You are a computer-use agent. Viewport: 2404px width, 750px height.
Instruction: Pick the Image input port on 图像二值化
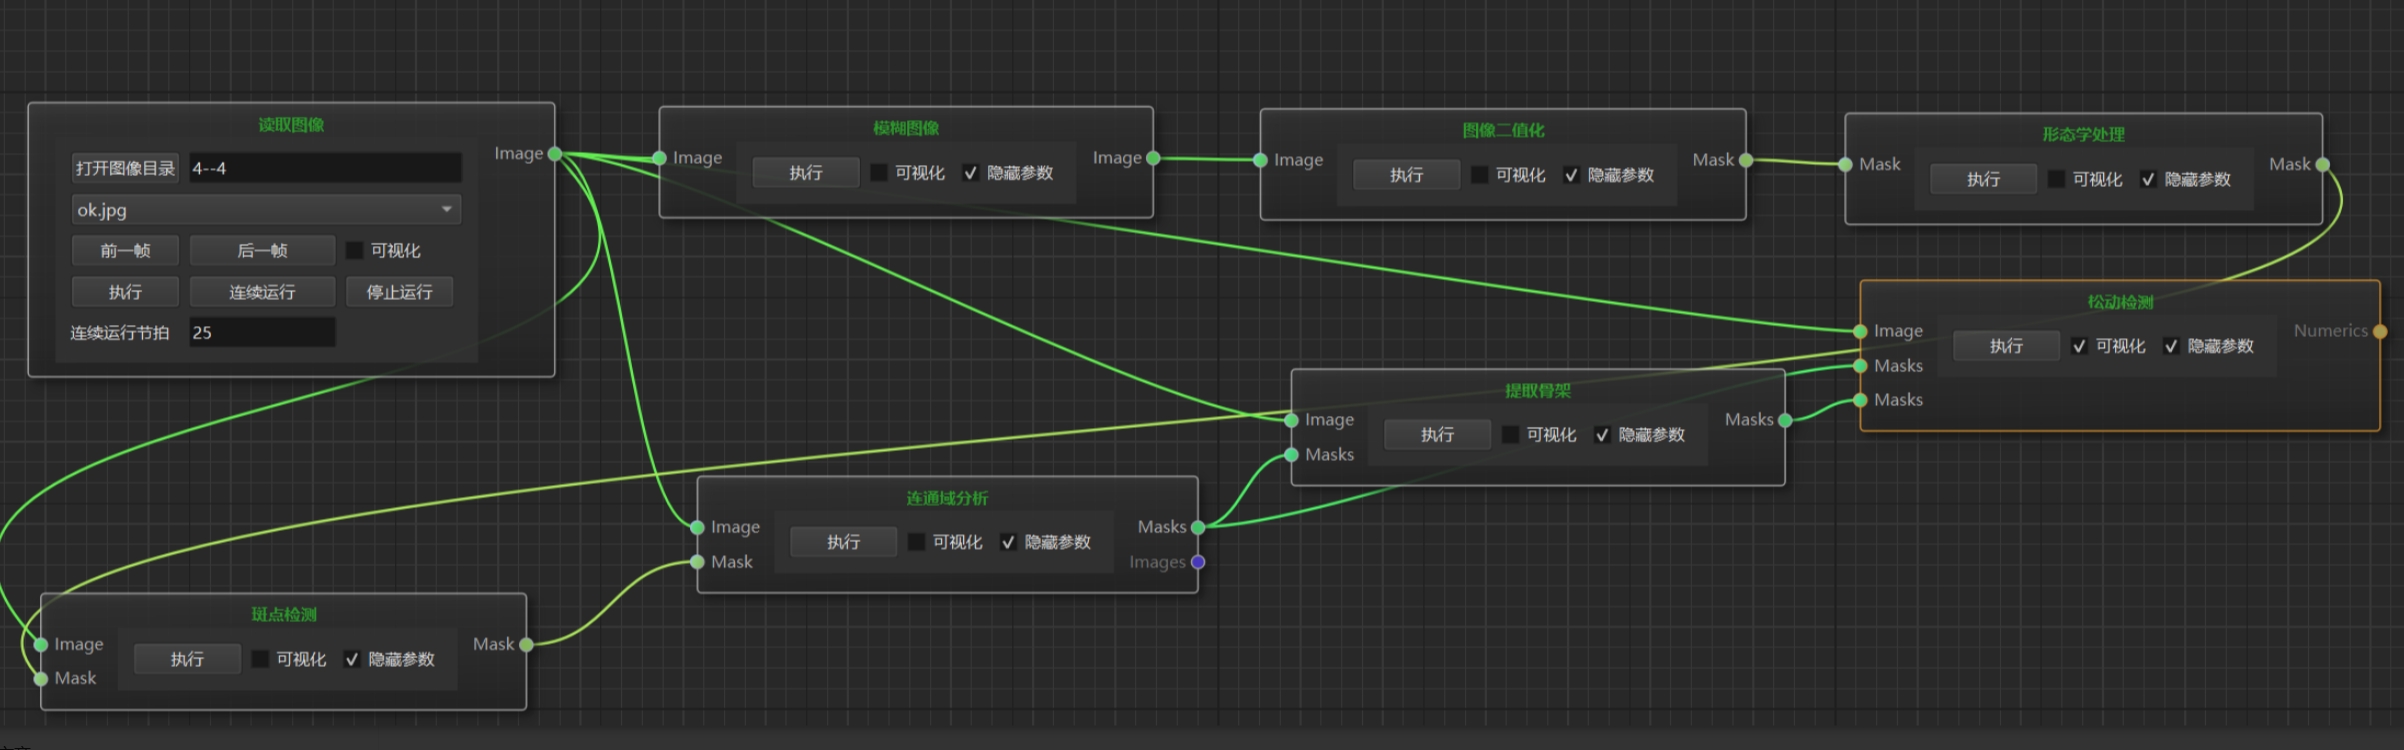(1261, 160)
